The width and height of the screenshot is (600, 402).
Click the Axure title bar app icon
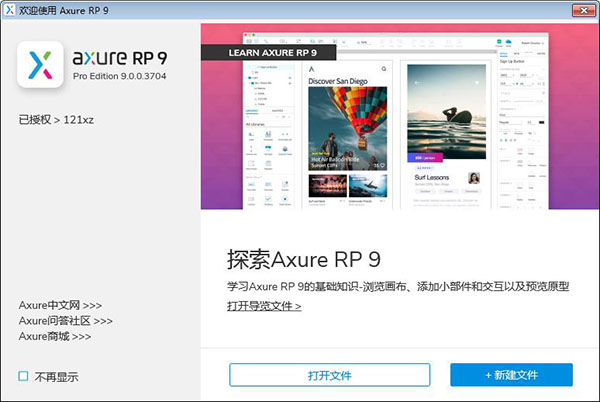point(9,10)
